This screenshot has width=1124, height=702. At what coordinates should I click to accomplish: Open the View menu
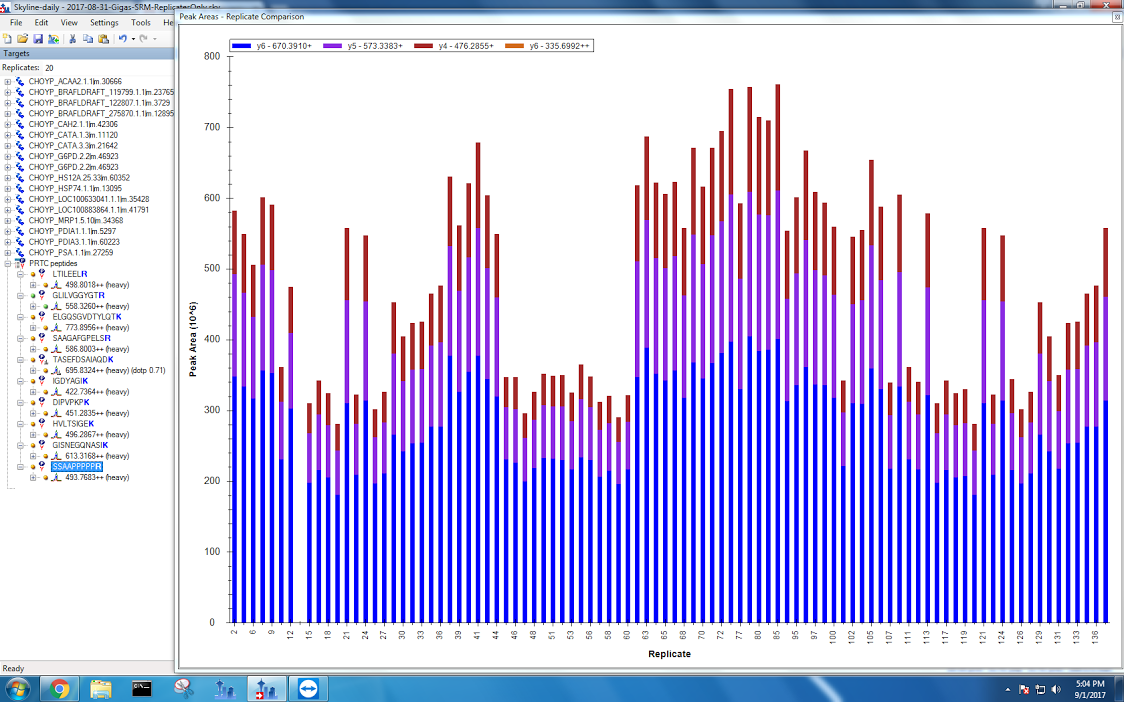point(69,22)
